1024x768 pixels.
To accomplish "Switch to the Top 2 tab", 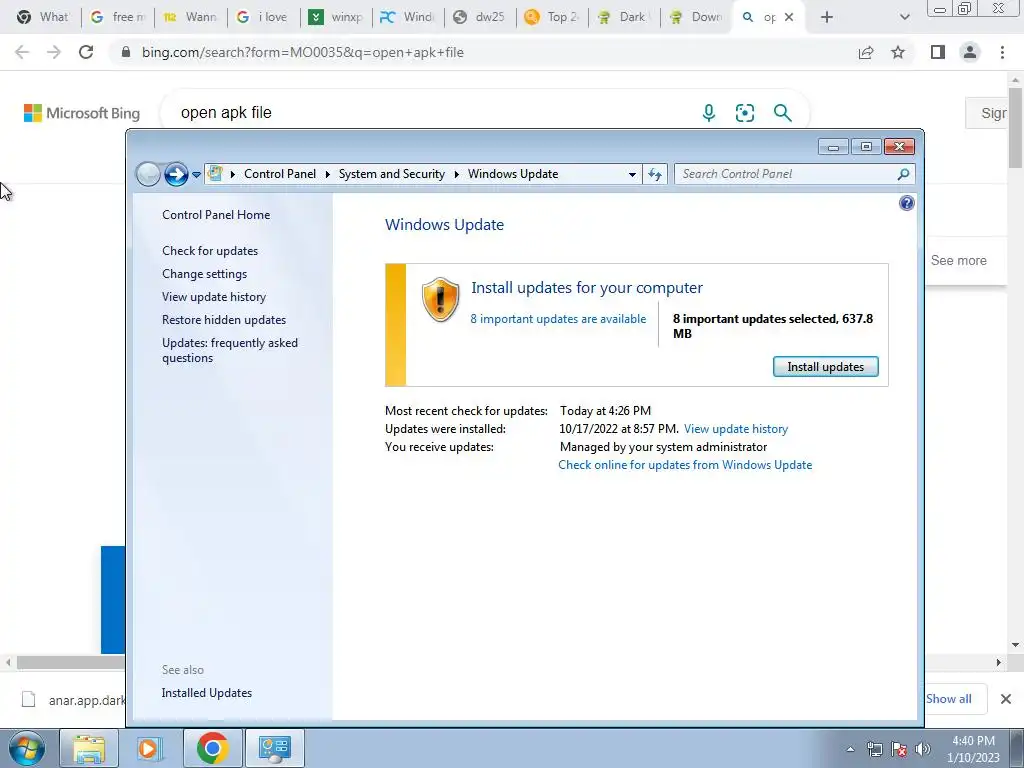I will pos(552,17).
